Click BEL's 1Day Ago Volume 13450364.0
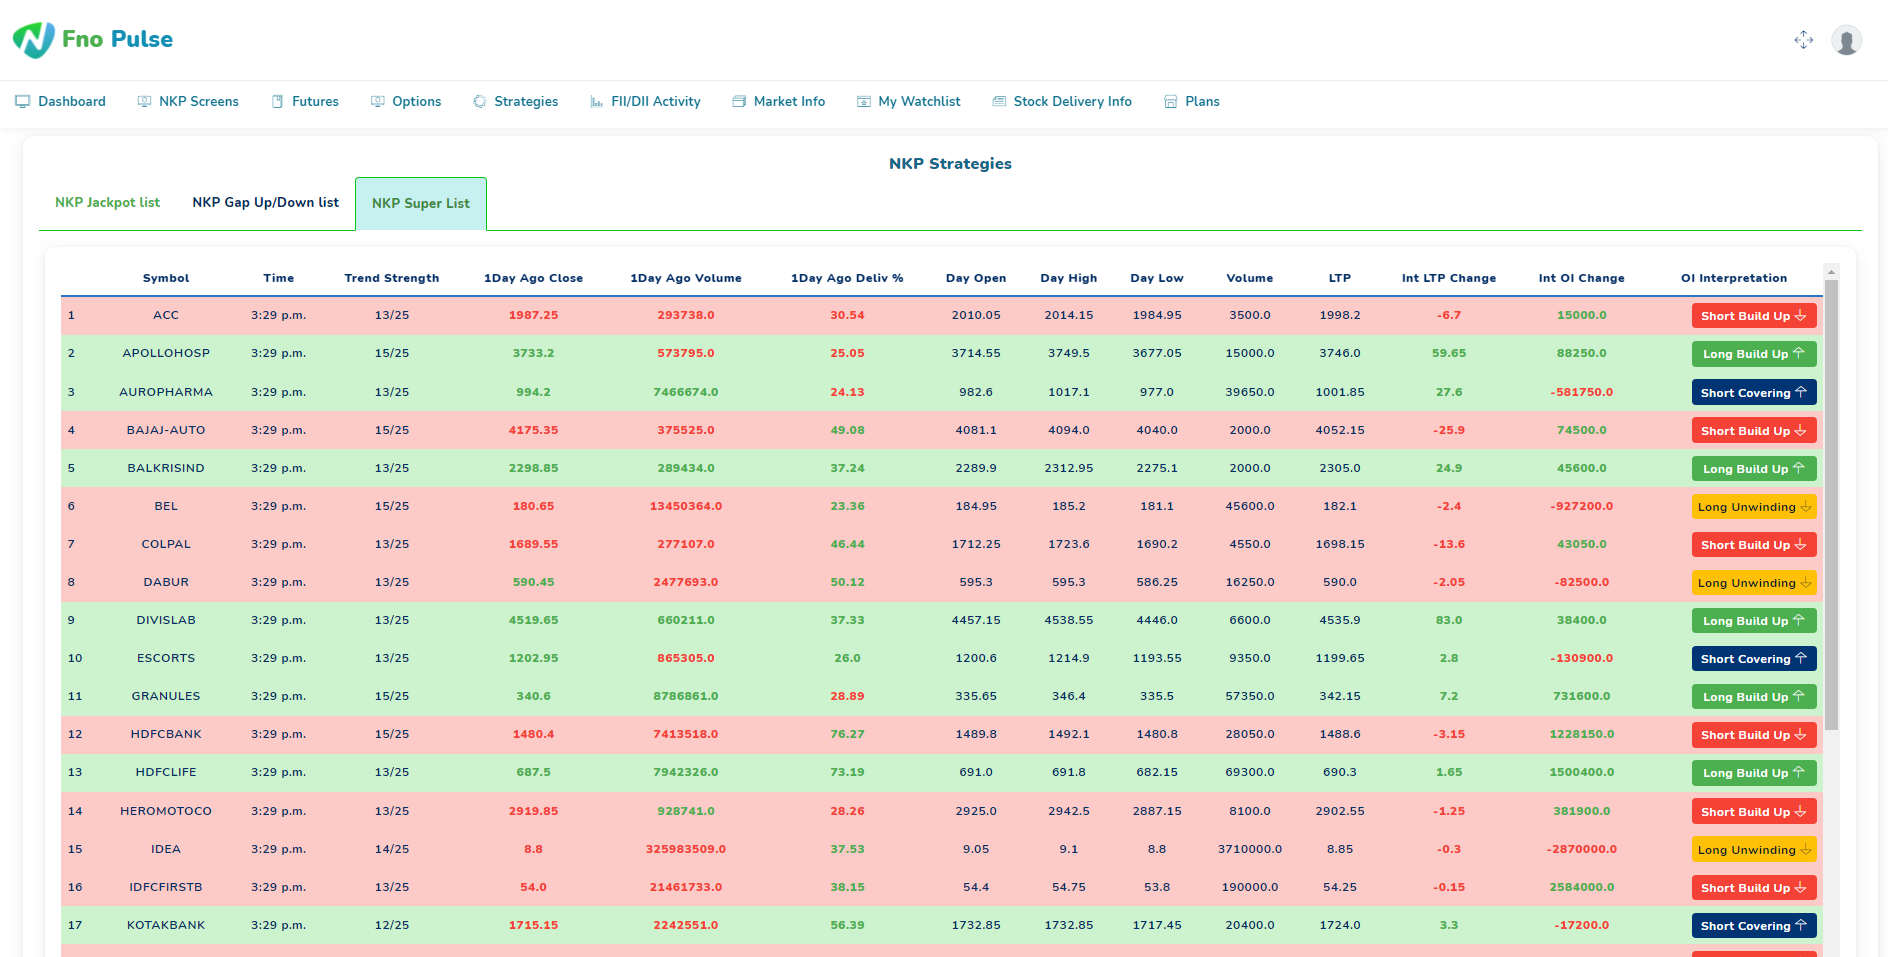This screenshot has height=957, width=1888. pyautogui.click(x=686, y=506)
